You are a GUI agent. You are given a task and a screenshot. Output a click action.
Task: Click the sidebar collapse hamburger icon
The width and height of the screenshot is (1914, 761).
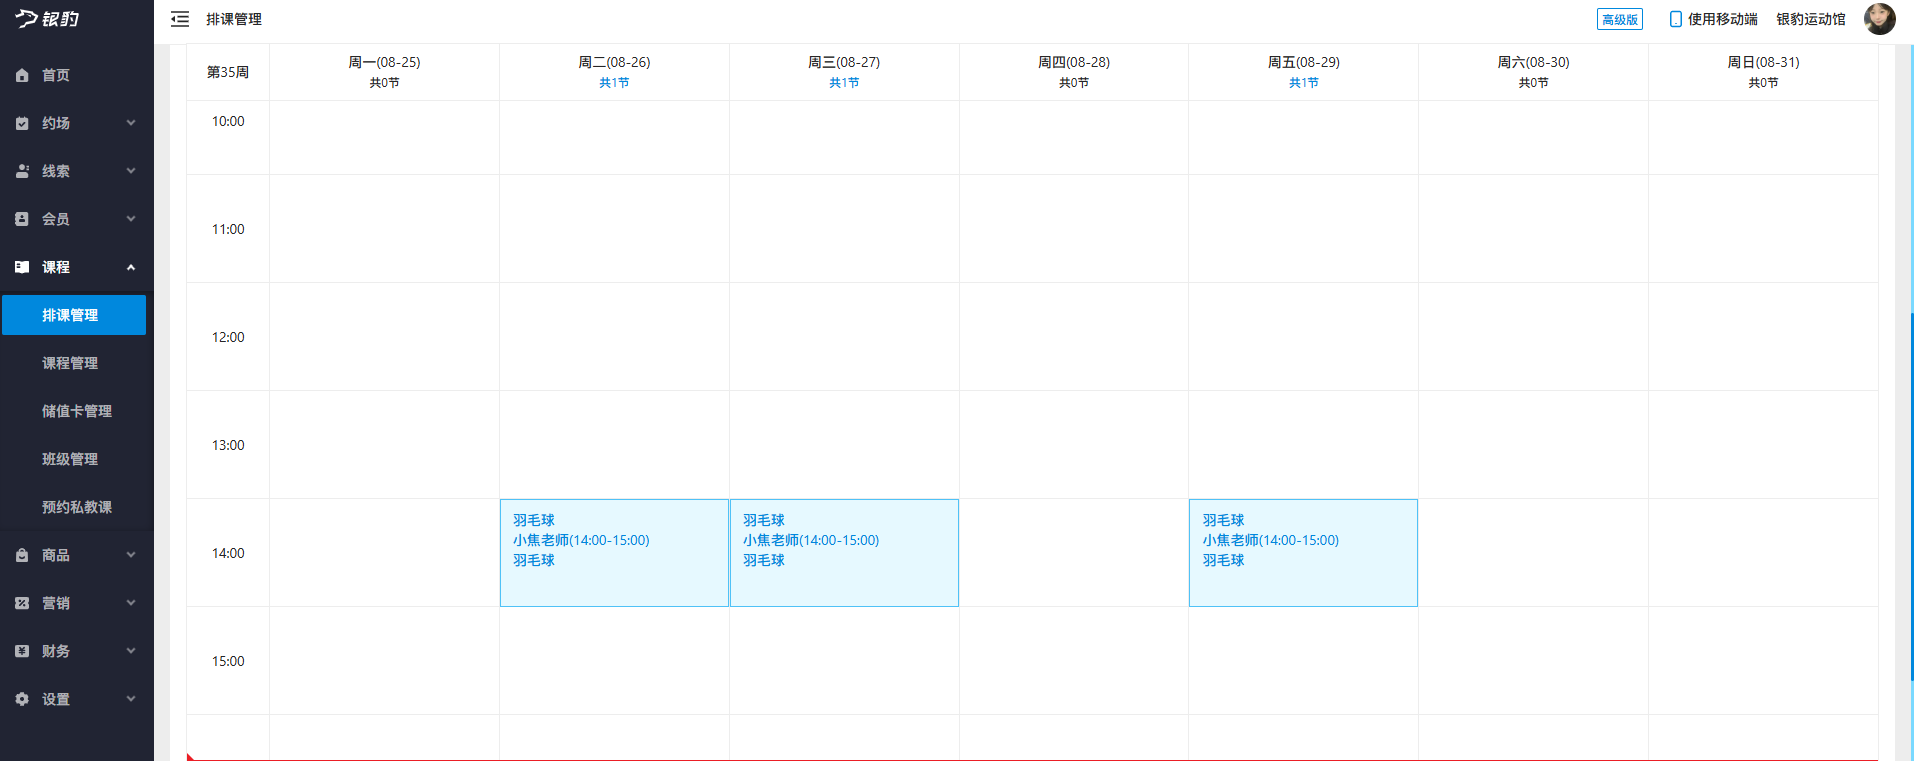click(180, 19)
